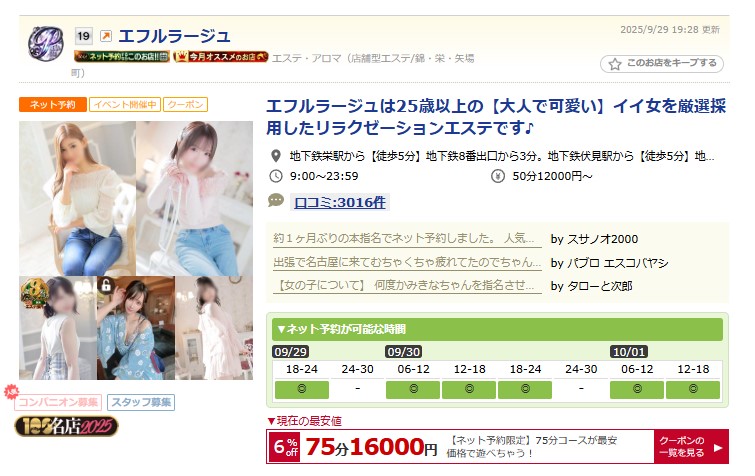This screenshot has width=755, height=476.
Task: Open the external link arrow icon
Action: (x=105, y=36)
